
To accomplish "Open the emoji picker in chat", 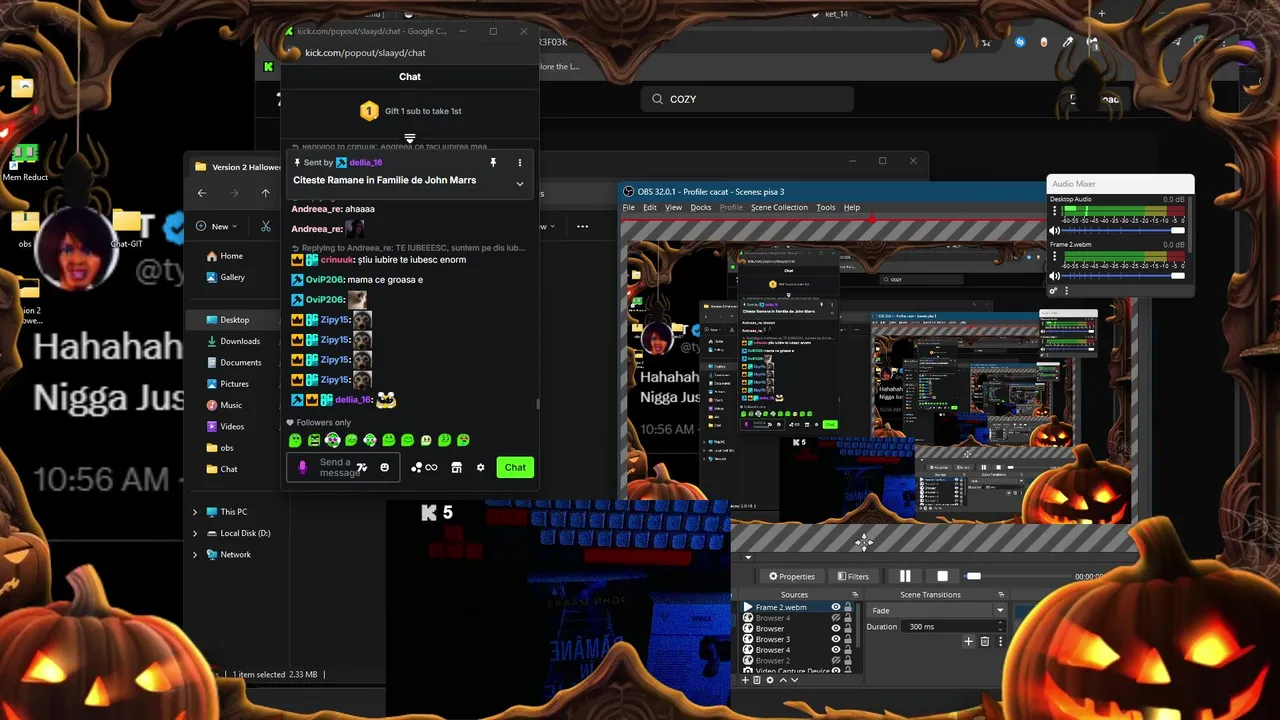I will point(385,467).
